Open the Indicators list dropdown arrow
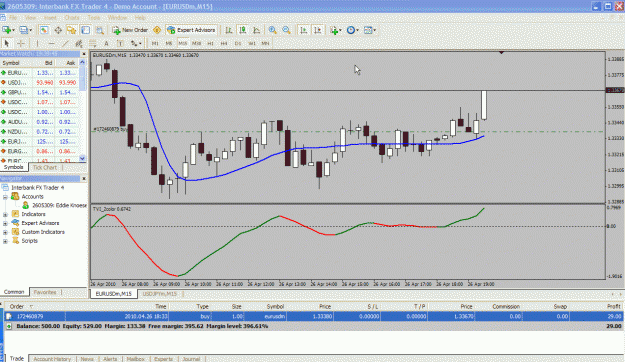 click(341, 30)
